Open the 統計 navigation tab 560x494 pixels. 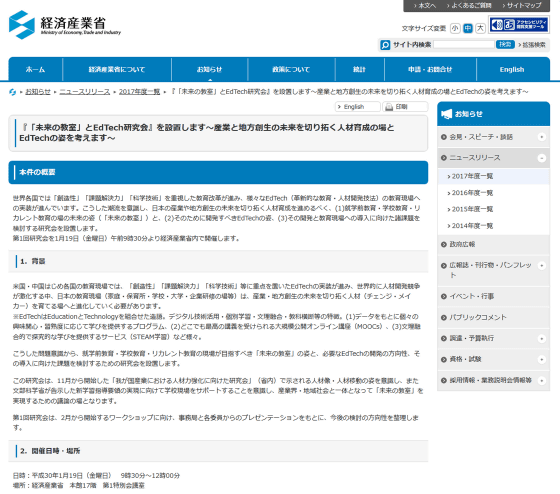[359, 69]
